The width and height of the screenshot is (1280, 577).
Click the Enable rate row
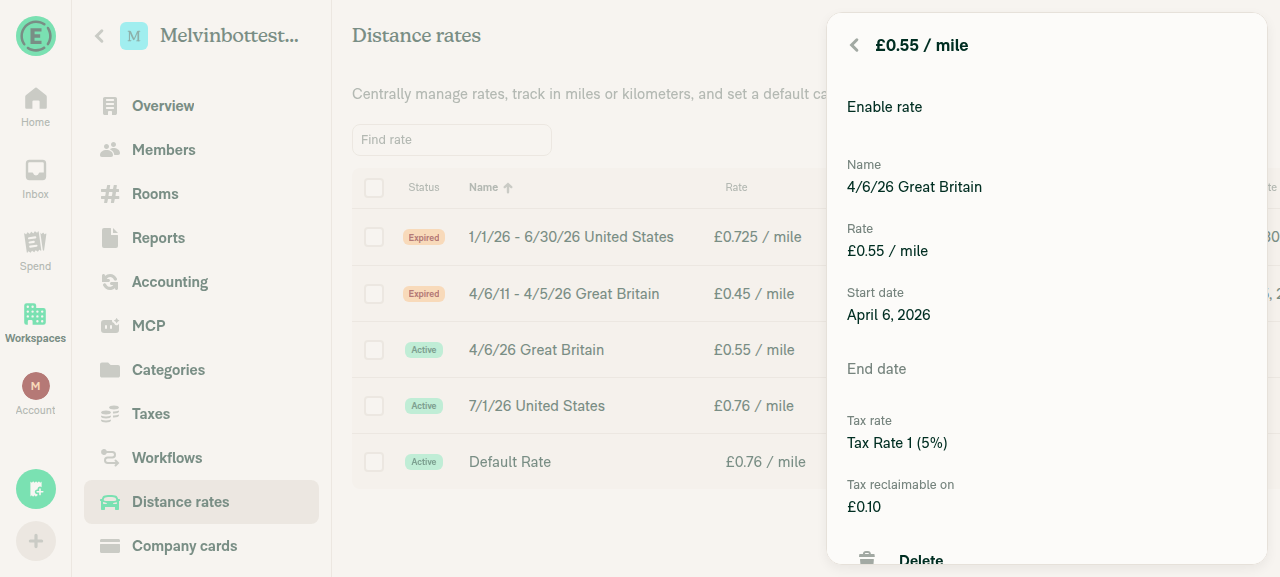tap(1047, 107)
